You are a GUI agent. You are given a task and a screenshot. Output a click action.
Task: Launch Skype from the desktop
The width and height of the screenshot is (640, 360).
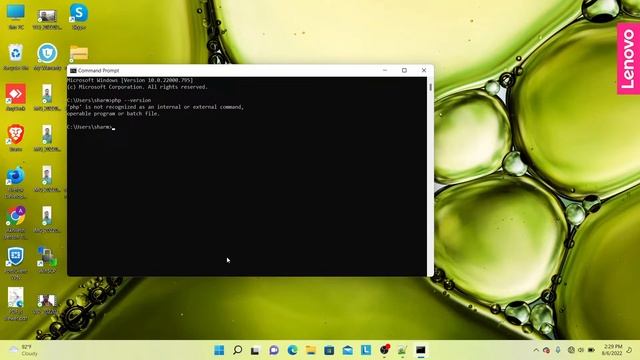click(x=78, y=16)
